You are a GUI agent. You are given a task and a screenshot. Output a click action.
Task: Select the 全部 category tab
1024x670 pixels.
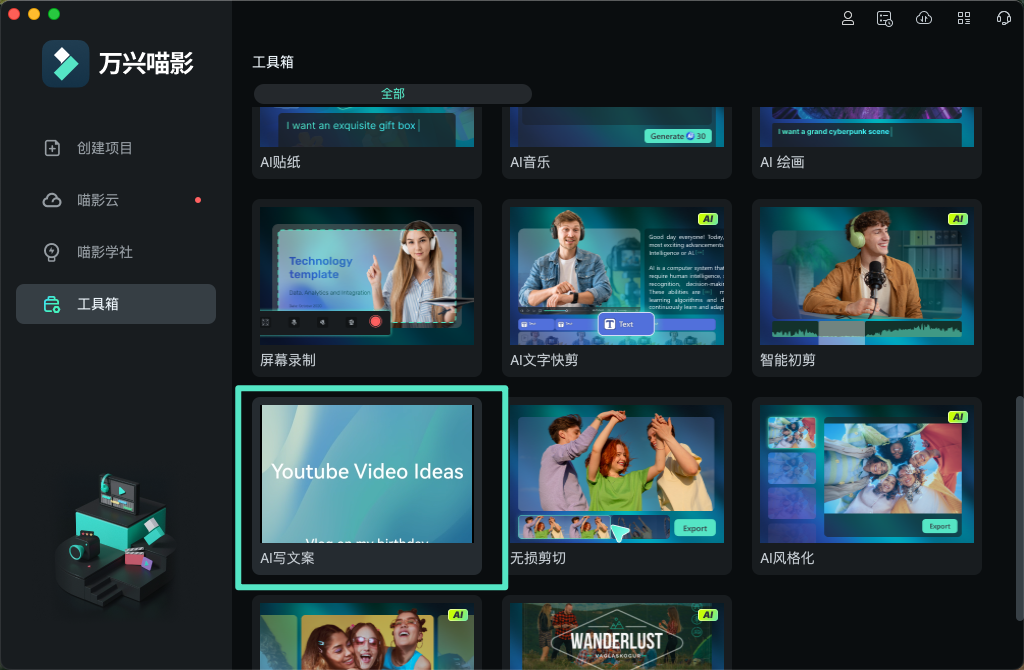[392, 94]
